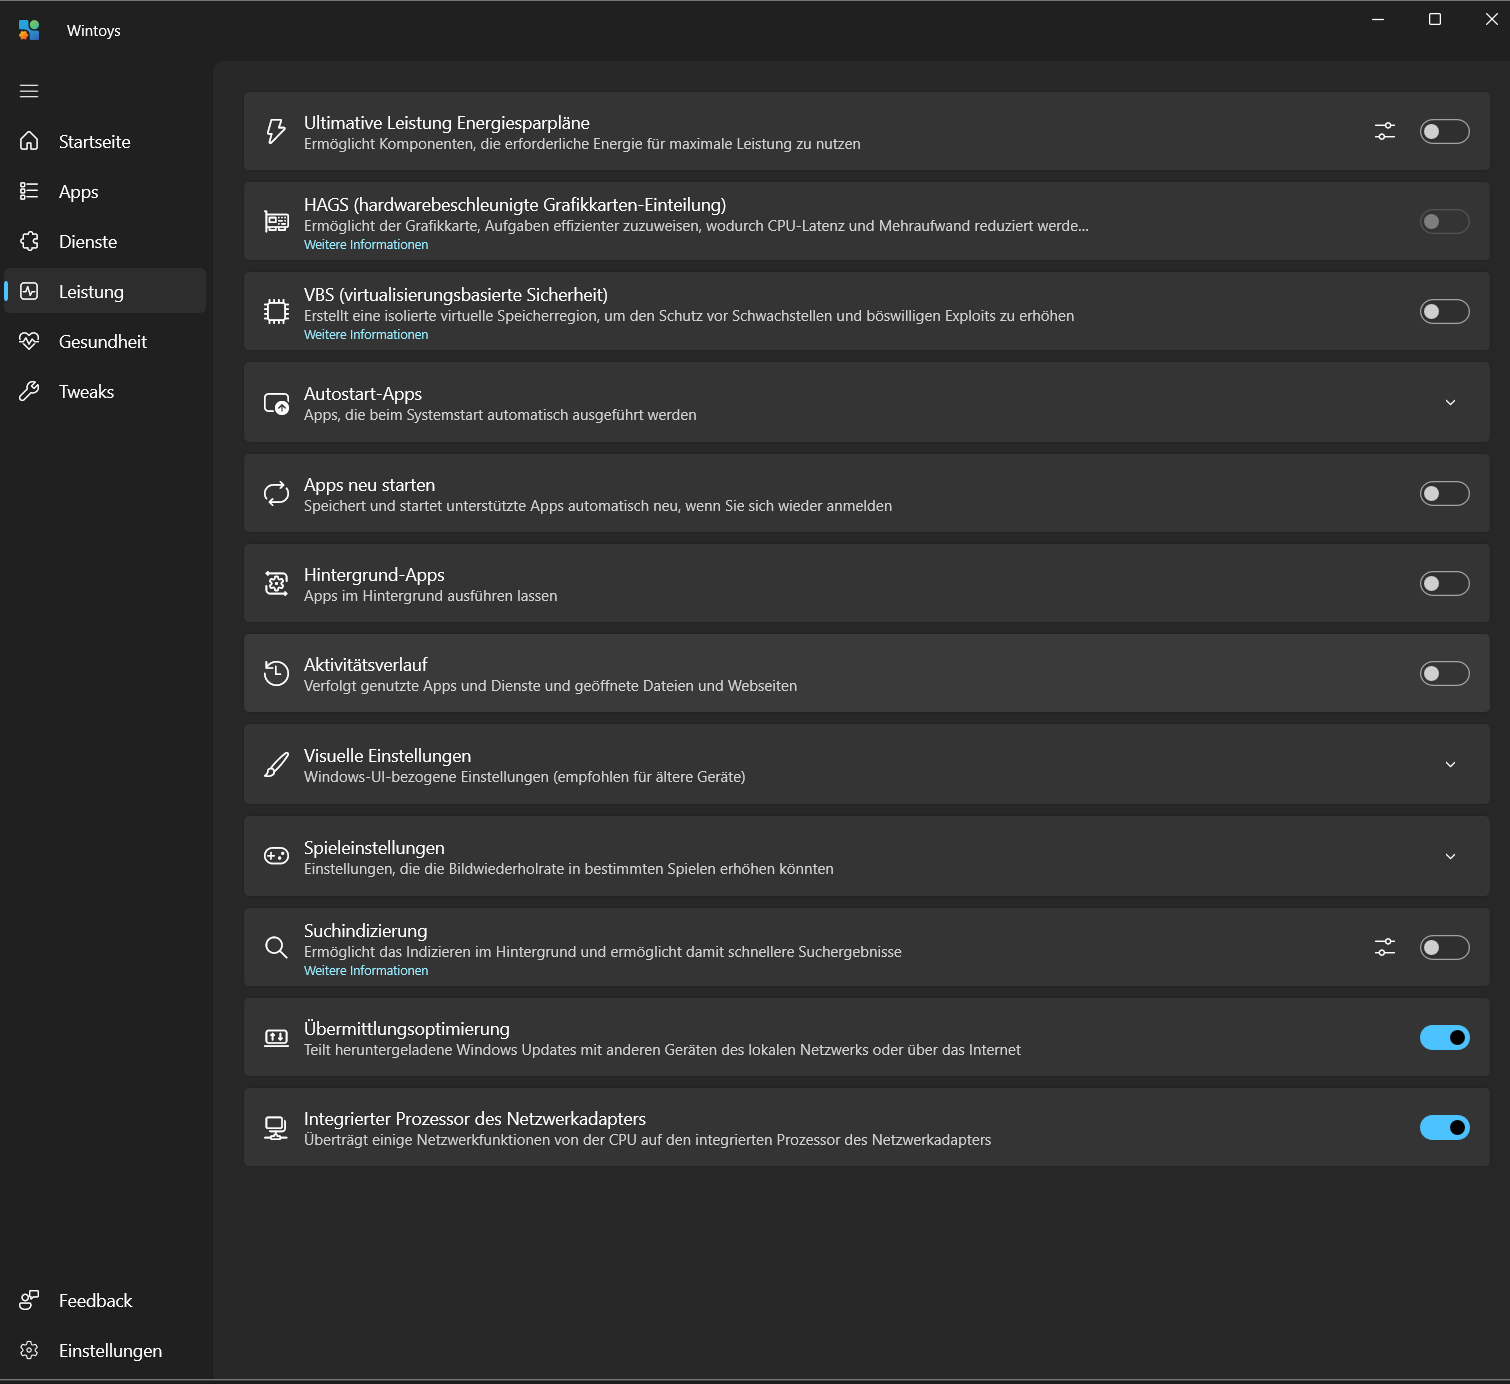
Task: Click the Startseite home icon
Action: pyautogui.click(x=29, y=141)
